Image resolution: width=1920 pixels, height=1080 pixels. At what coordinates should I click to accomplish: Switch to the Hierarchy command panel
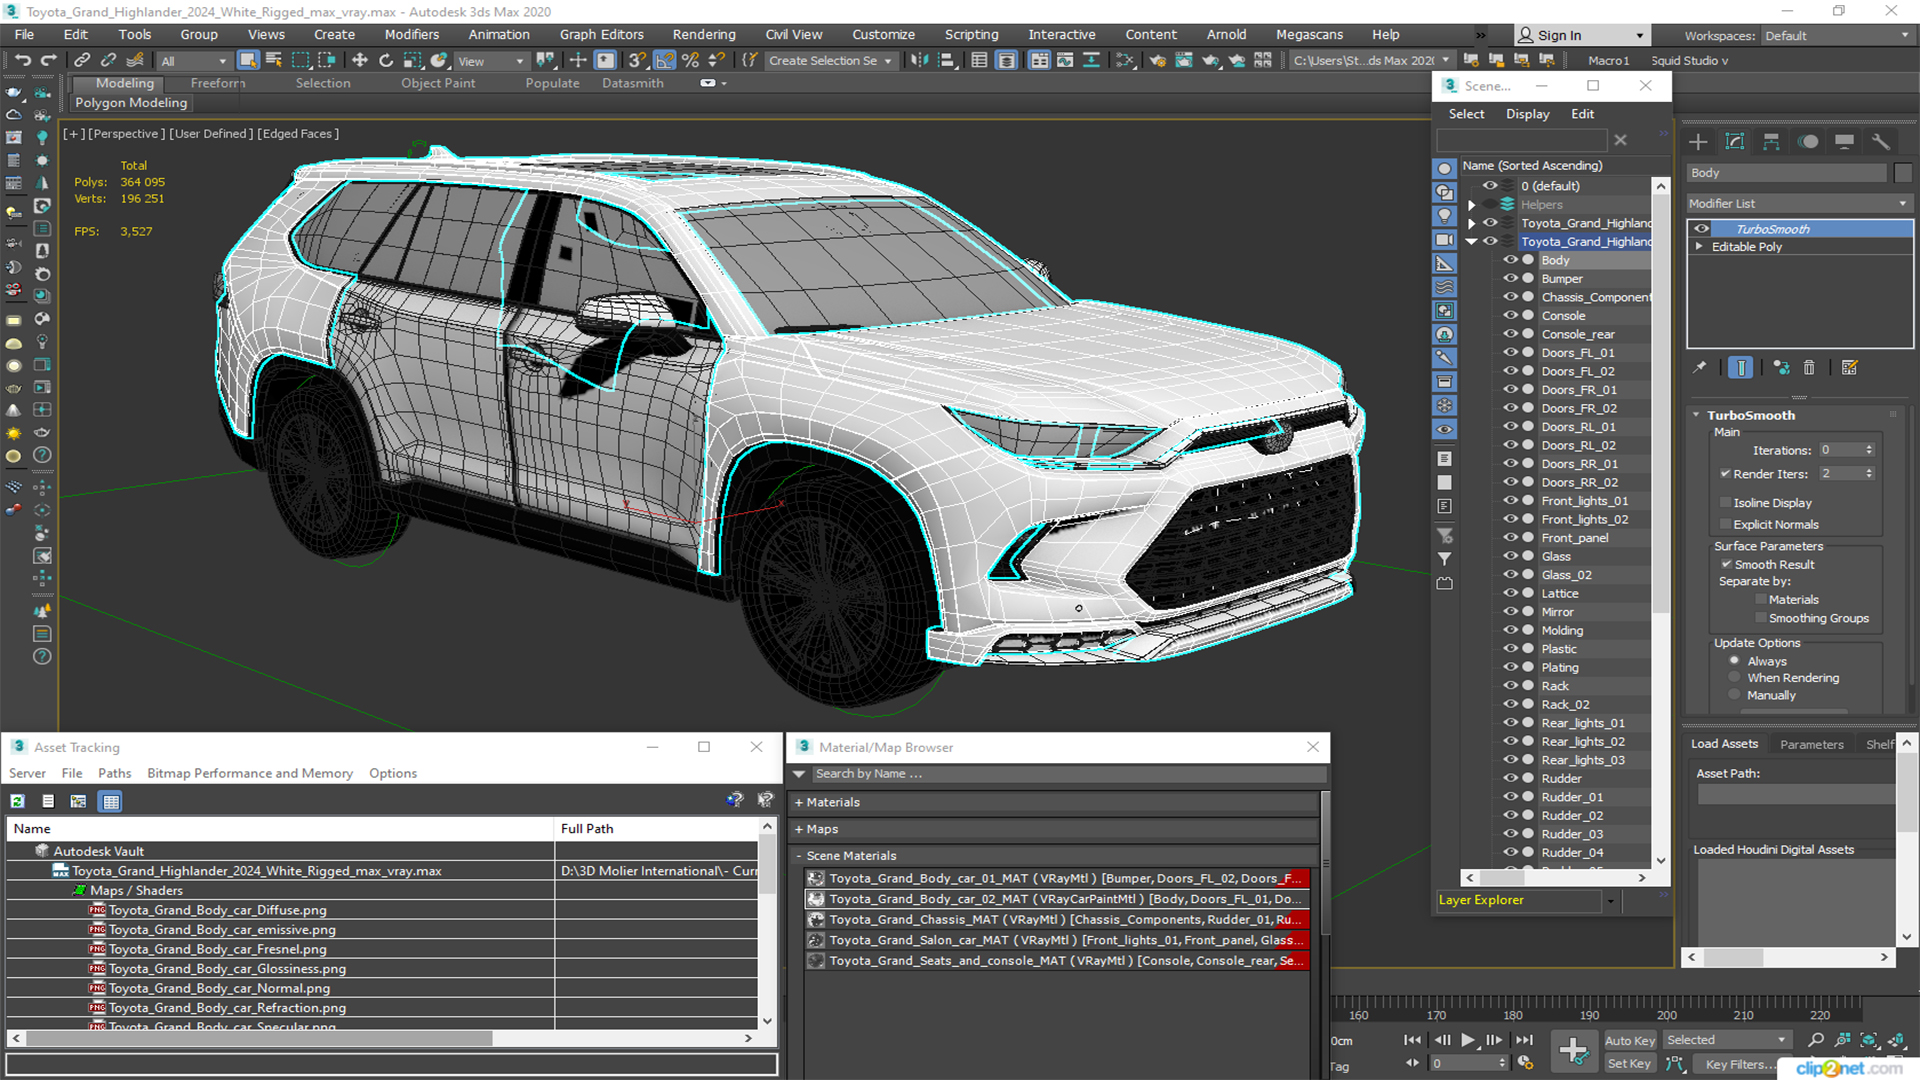(x=1771, y=142)
